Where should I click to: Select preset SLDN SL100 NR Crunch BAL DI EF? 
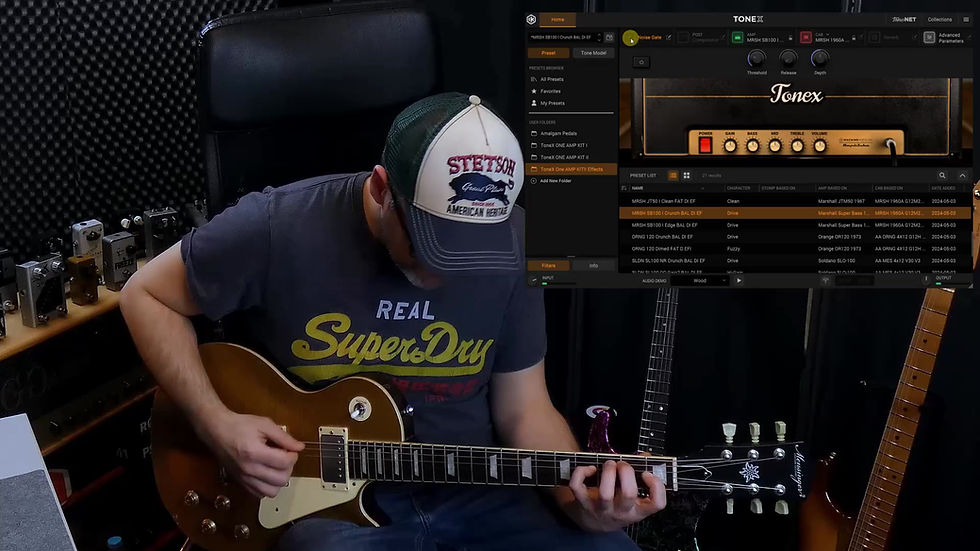click(795, 261)
